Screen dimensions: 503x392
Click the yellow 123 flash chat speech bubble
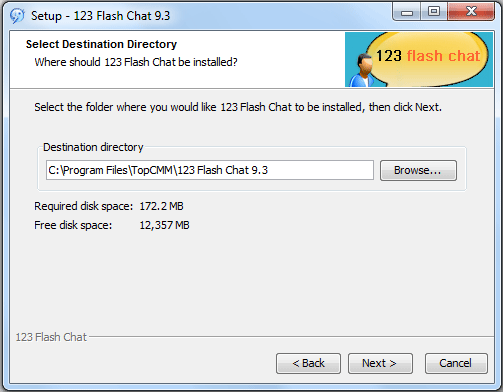pyautogui.click(x=428, y=58)
